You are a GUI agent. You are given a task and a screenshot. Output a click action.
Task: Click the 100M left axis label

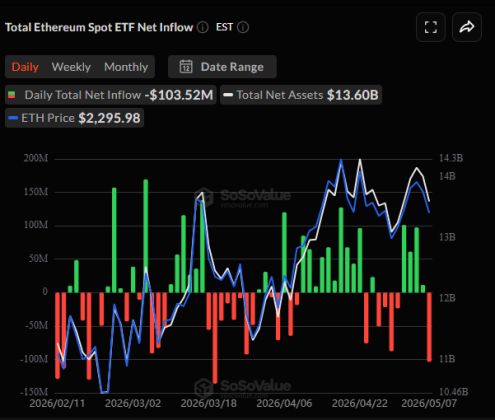[x=36, y=225]
